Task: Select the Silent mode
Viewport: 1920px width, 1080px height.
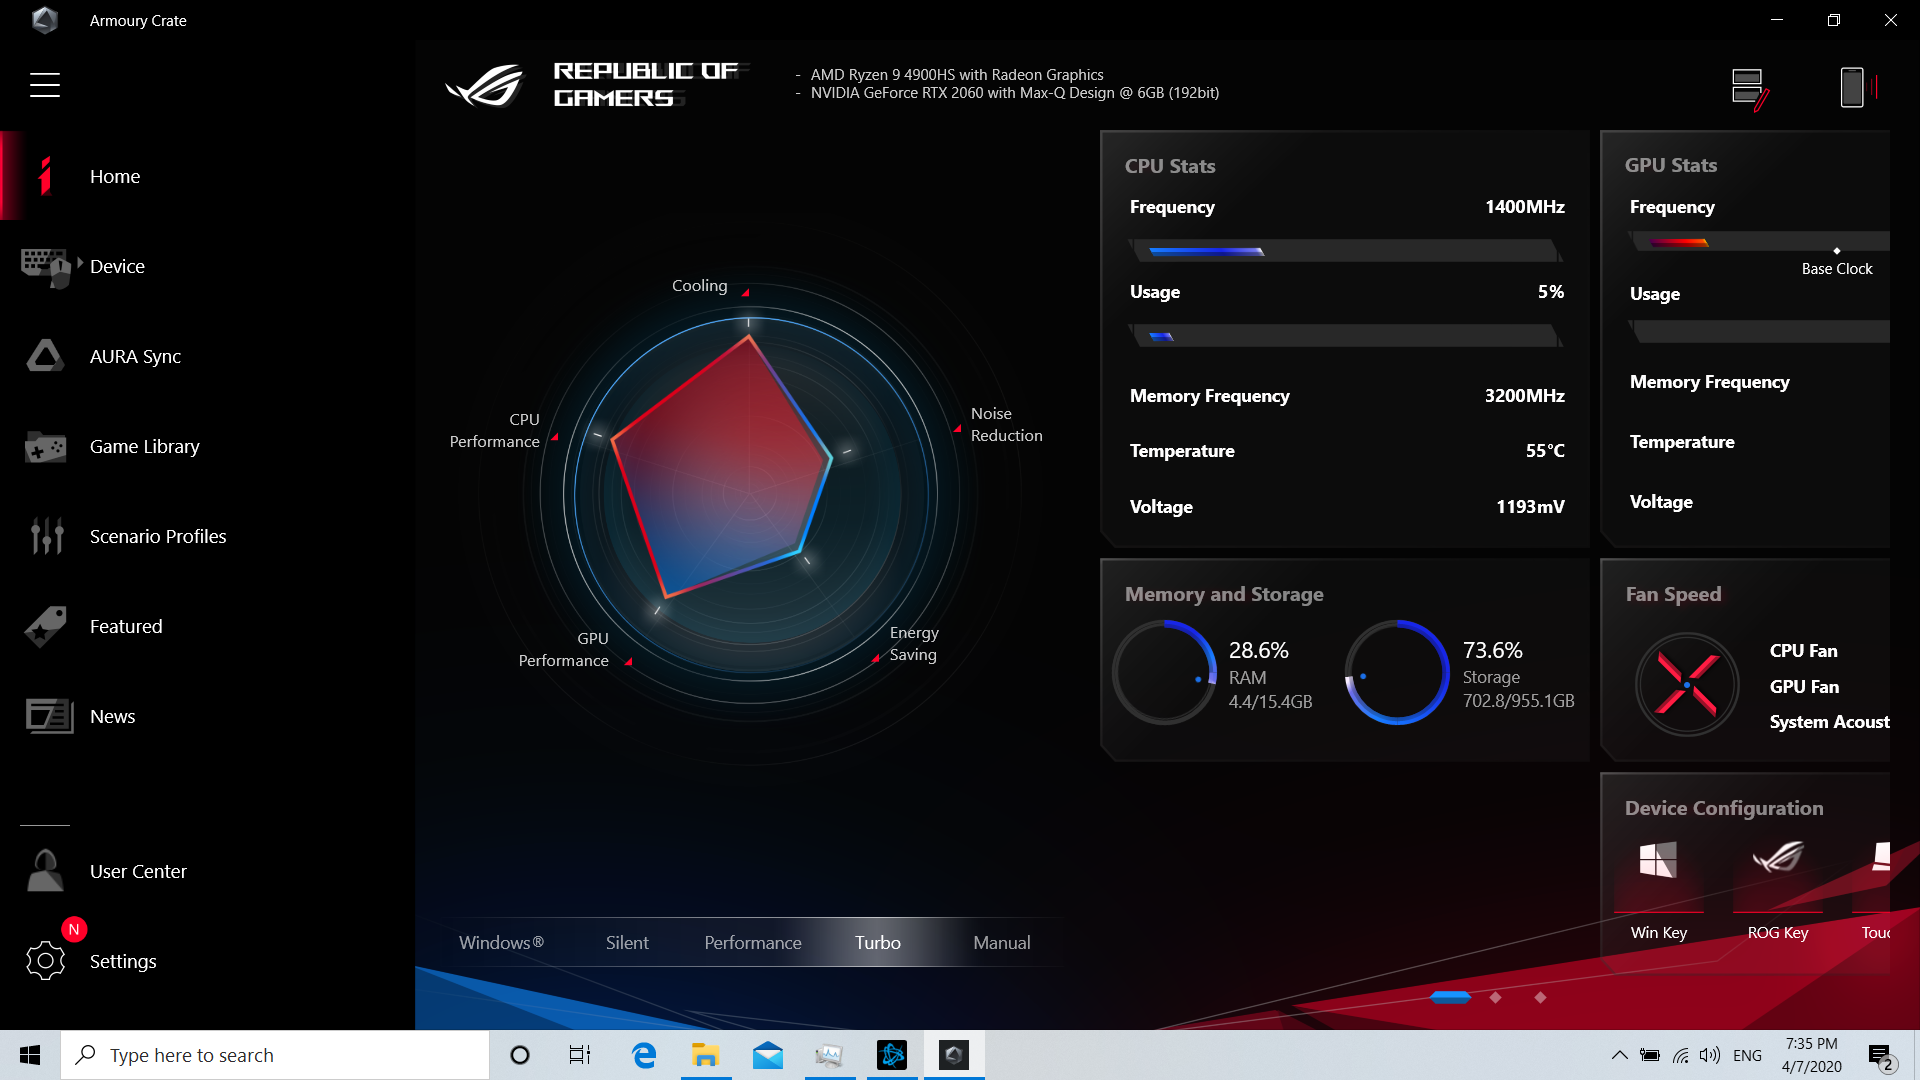Action: [627, 943]
